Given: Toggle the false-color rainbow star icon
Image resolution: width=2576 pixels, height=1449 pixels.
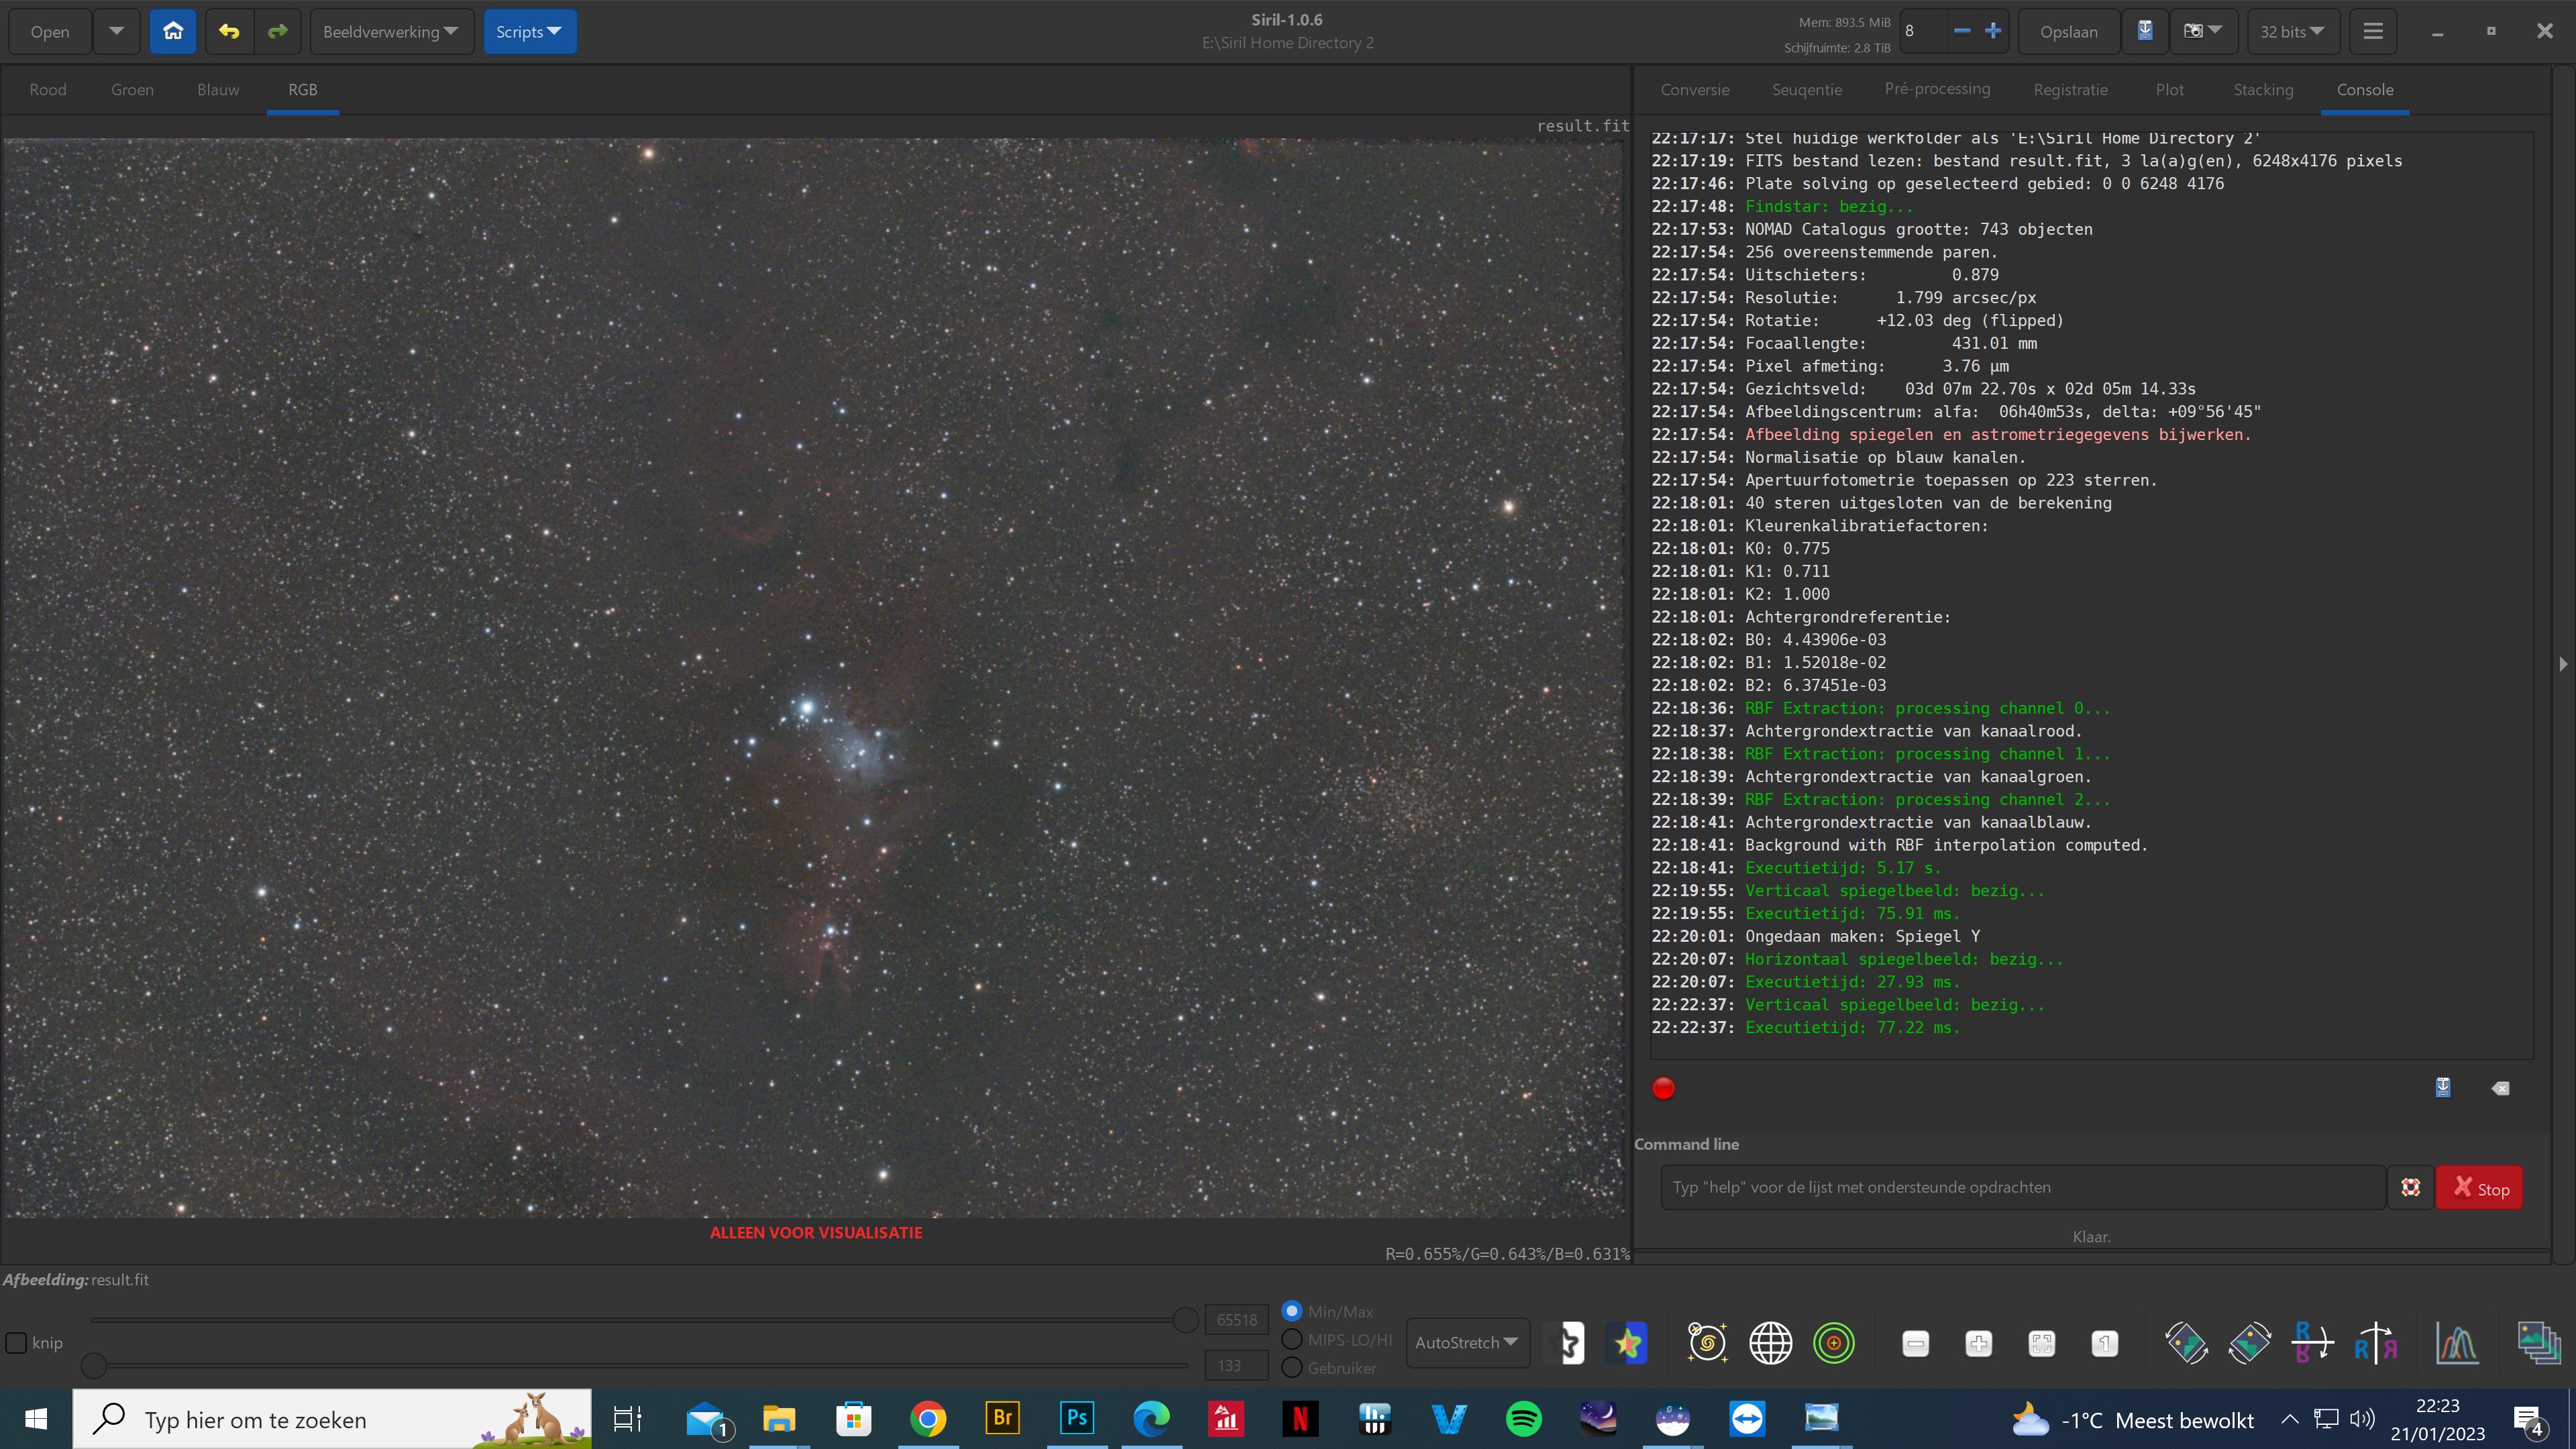Looking at the screenshot, I should pos(1627,1343).
